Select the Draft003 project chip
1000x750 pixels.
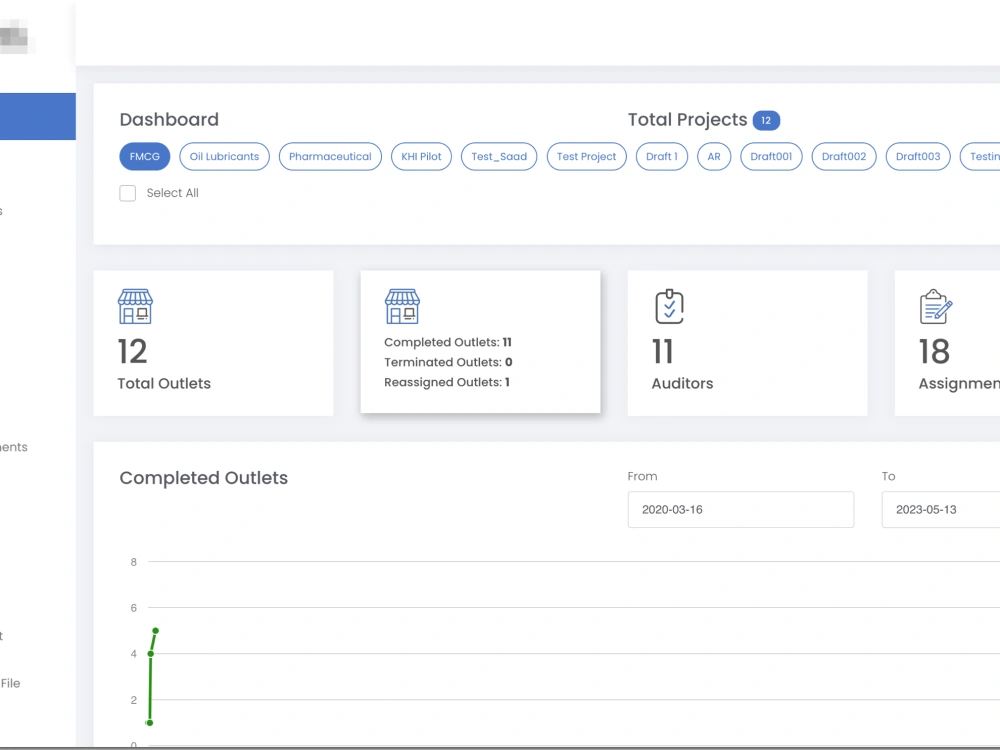click(x=918, y=156)
